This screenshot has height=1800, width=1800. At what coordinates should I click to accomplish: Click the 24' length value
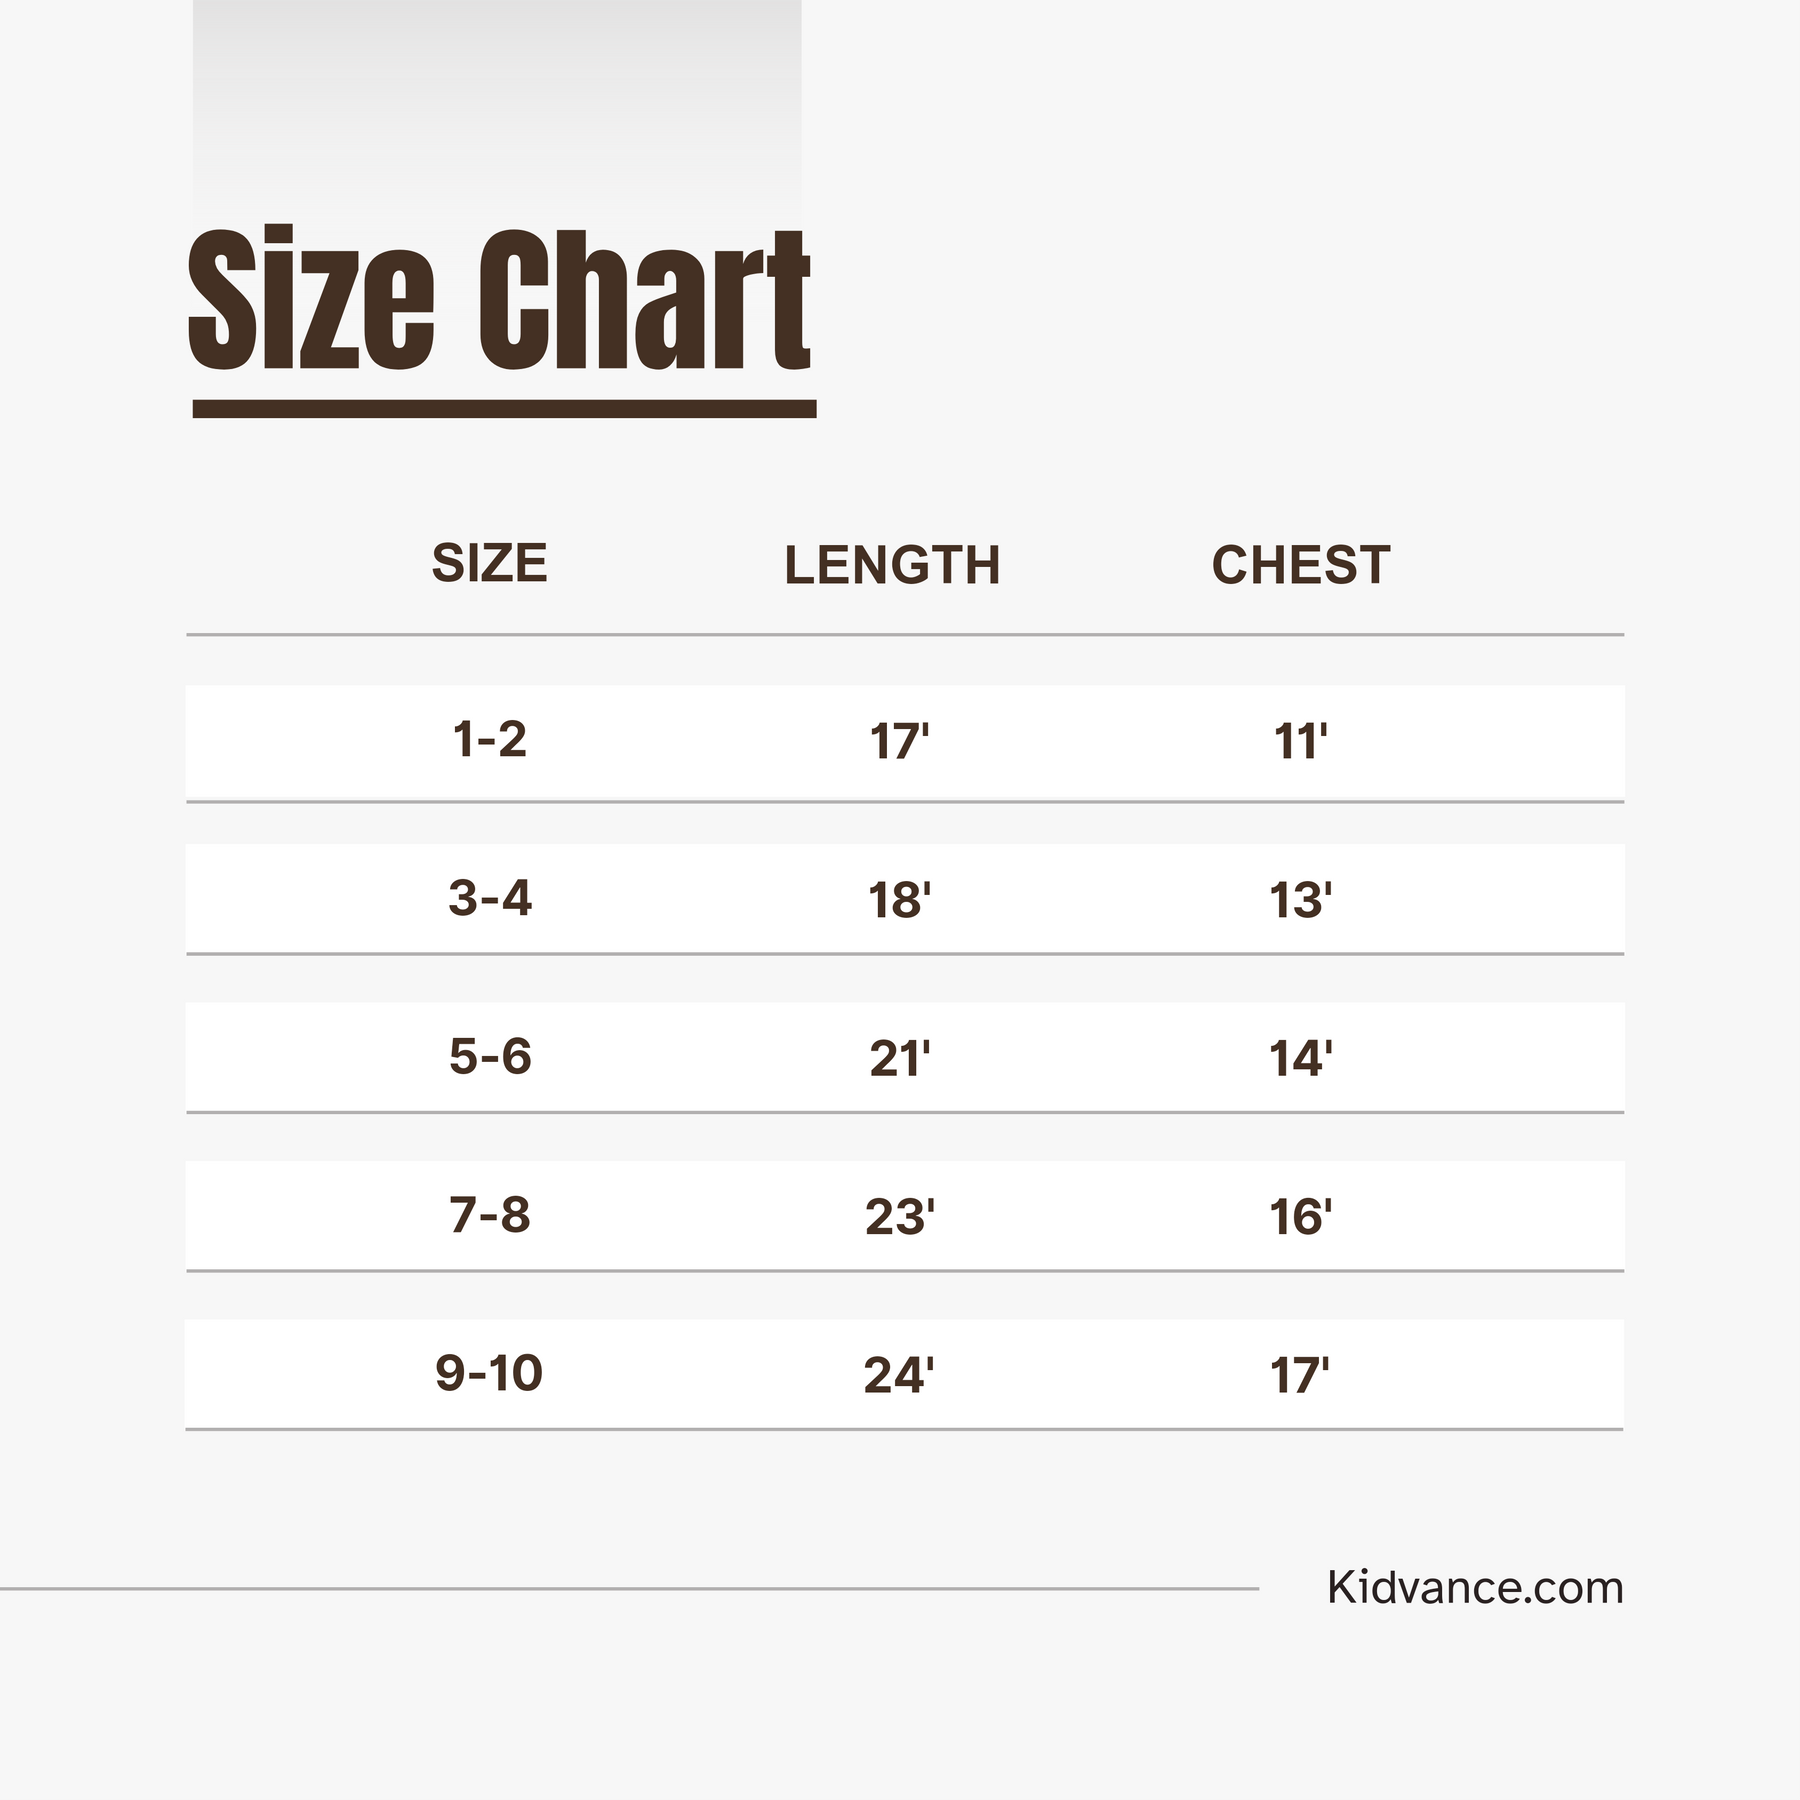coord(899,1376)
